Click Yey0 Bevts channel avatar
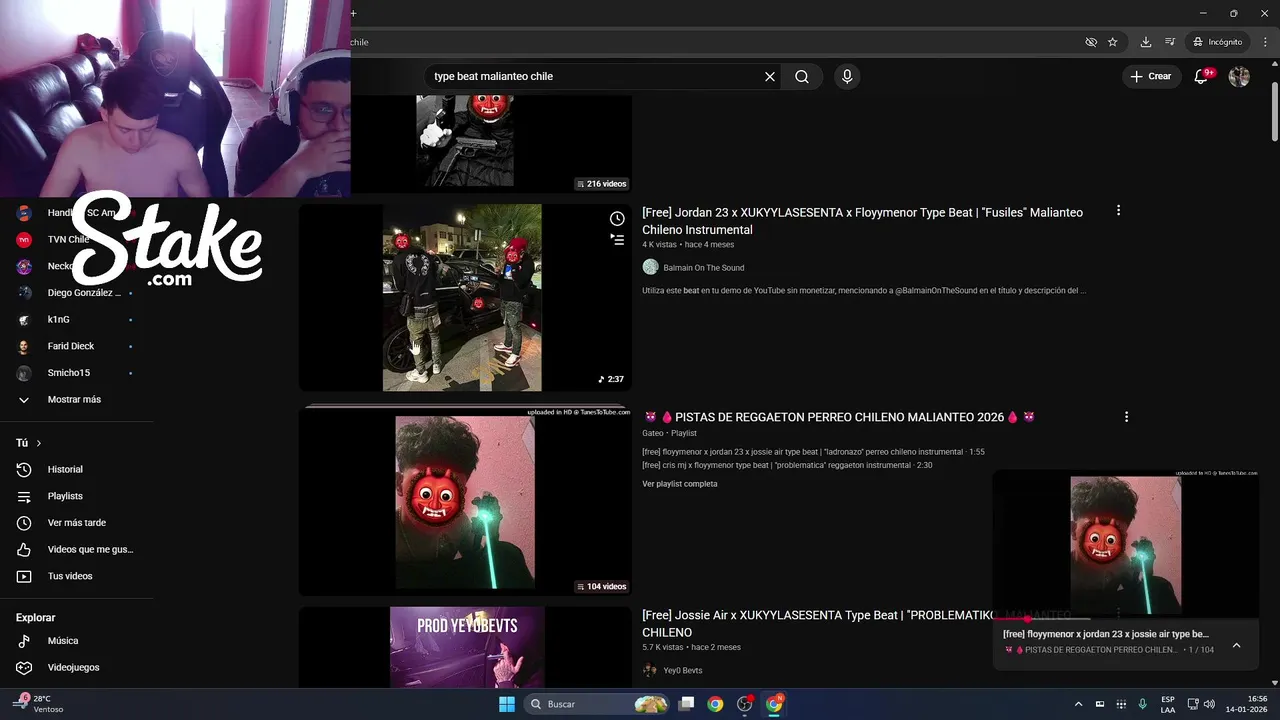1280x720 pixels. pos(650,670)
